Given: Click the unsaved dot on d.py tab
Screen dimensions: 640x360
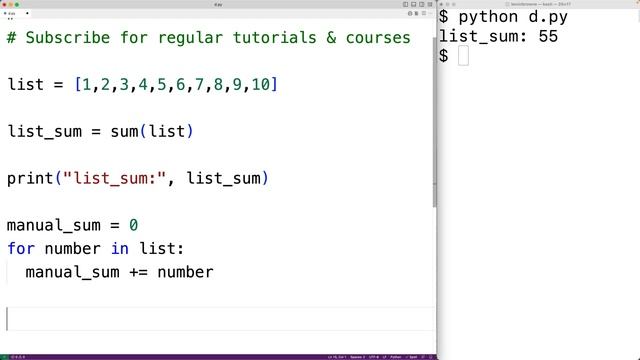Looking at the screenshot, I should 27,13.
